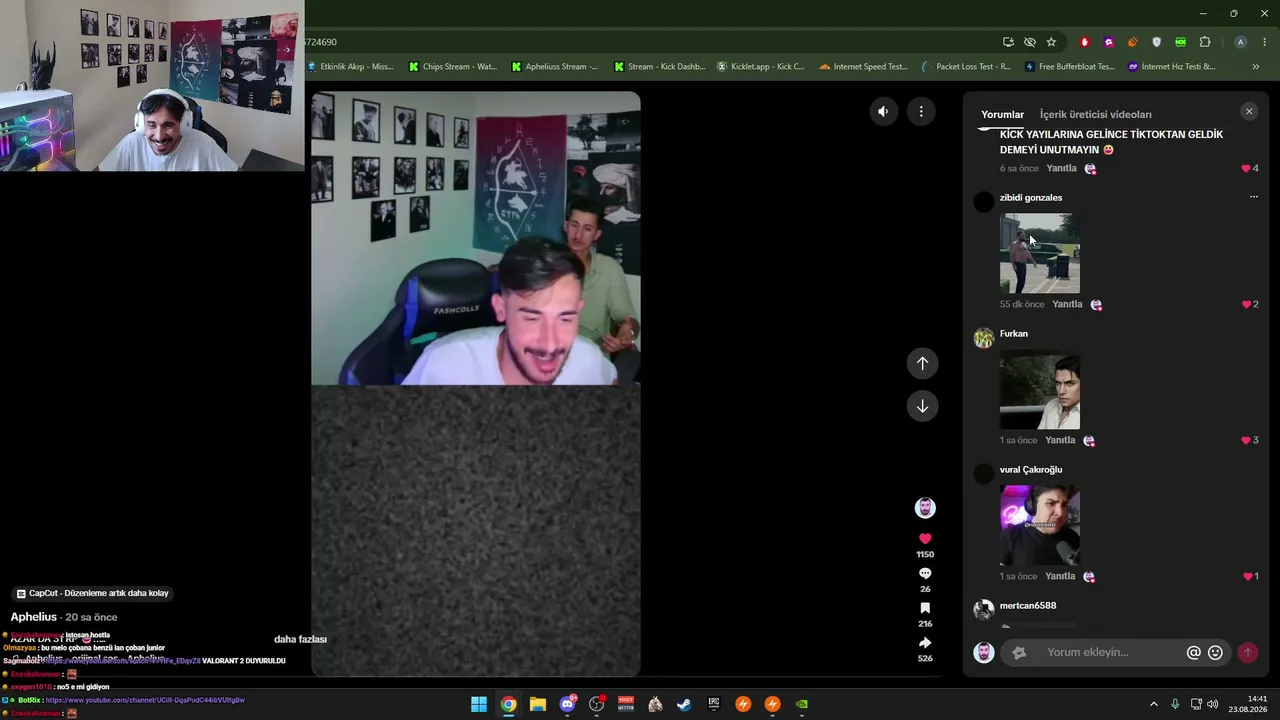Open Internet Speed Test bookmark
The height and width of the screenshot is (720, 1280).
click(x=864, y=67)
